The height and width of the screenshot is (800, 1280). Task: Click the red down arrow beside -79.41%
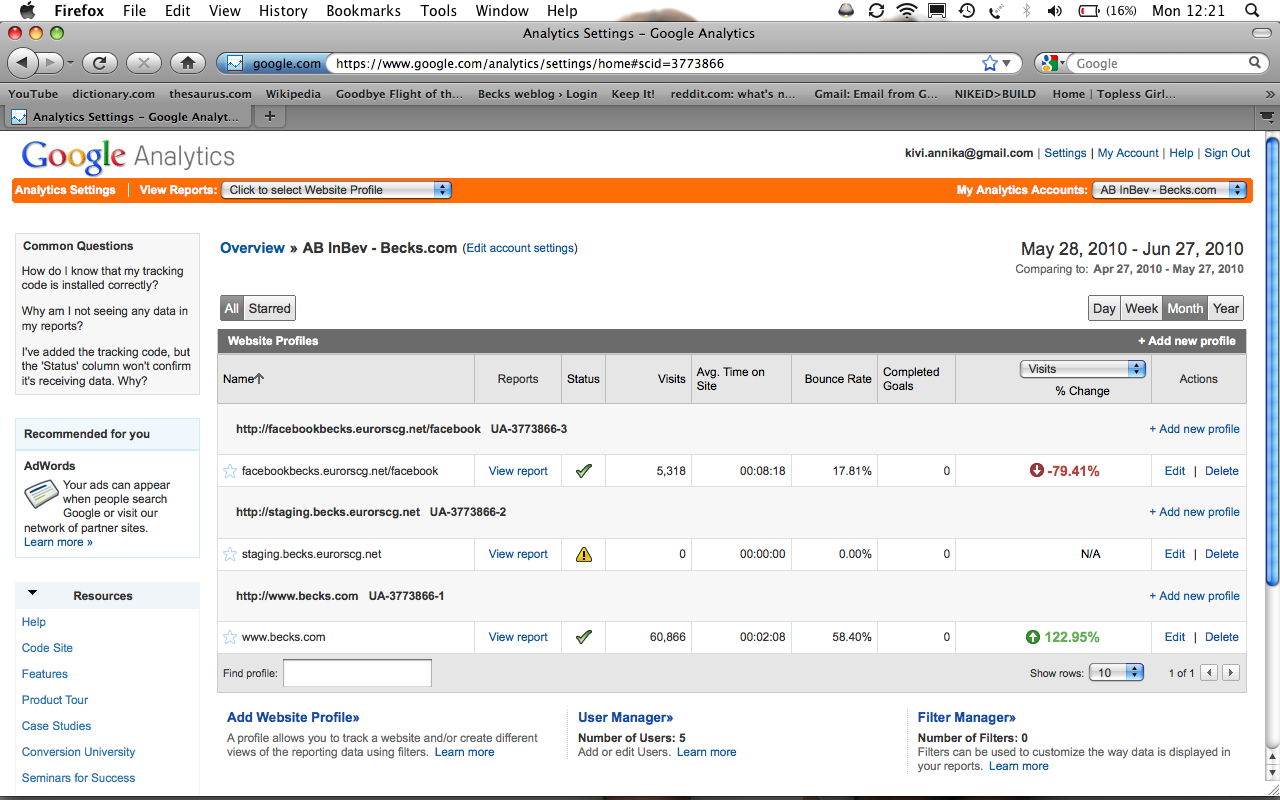tap(1036, 471)
